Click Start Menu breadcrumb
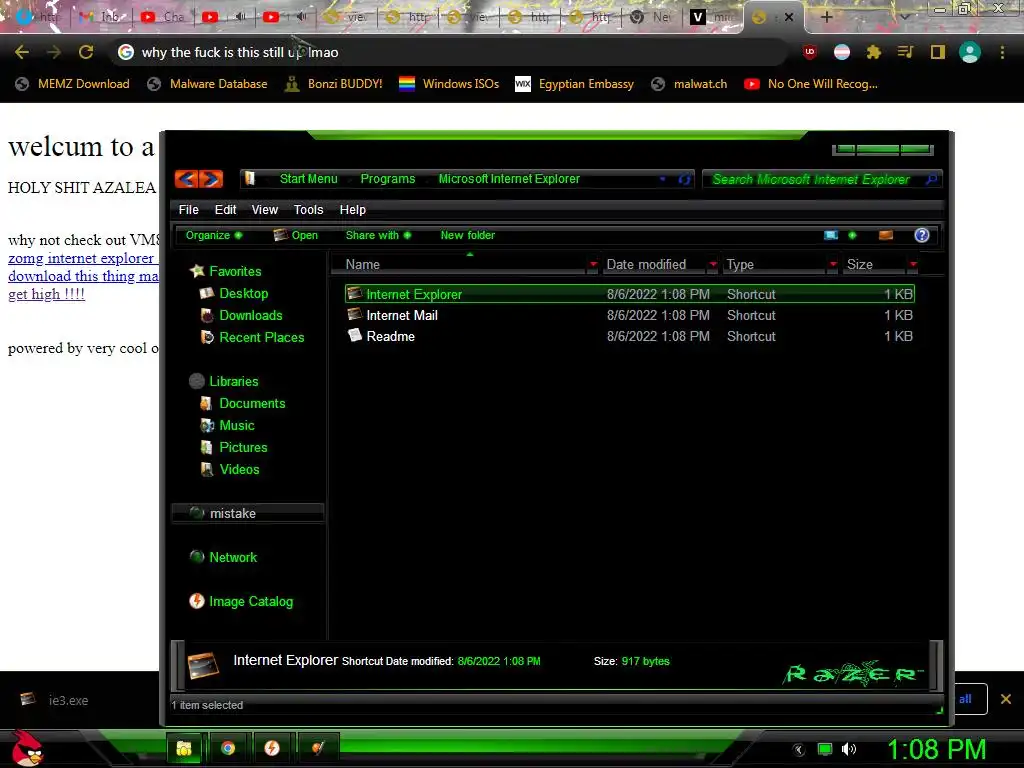 click(x=308, y=179)
